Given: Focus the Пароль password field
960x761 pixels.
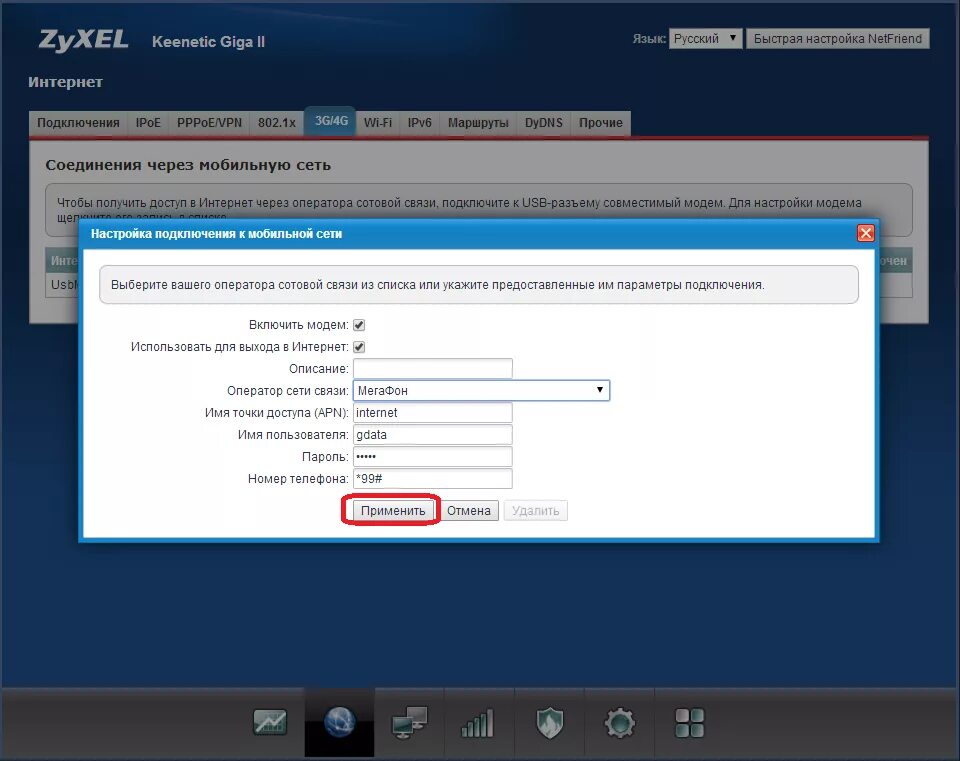Looking at the screenshot, I should click(x=433, y=457).
